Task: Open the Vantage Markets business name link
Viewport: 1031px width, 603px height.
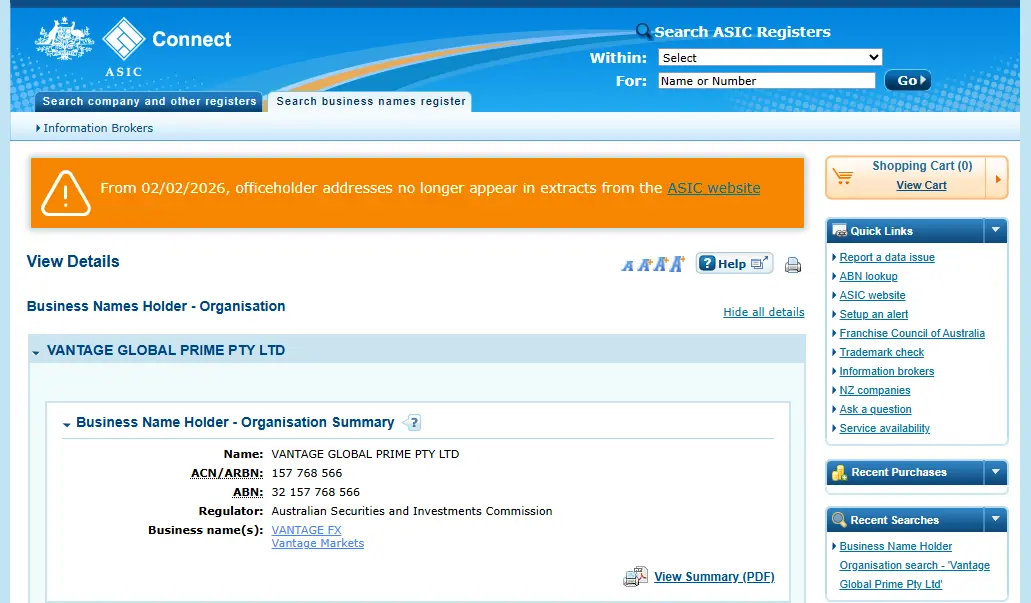Action: (318, 543)
